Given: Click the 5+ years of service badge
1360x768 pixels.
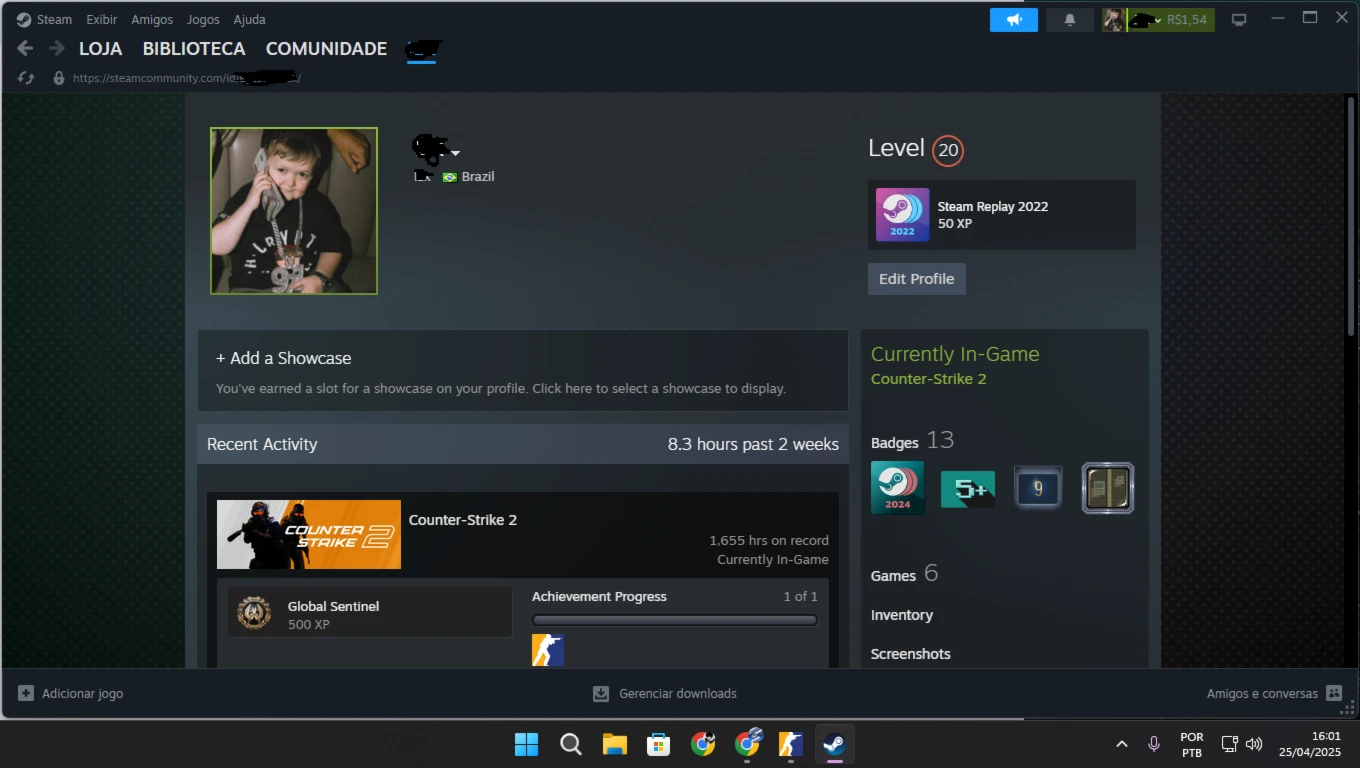Looking at the screenshot, I should (x=967, y=489).
